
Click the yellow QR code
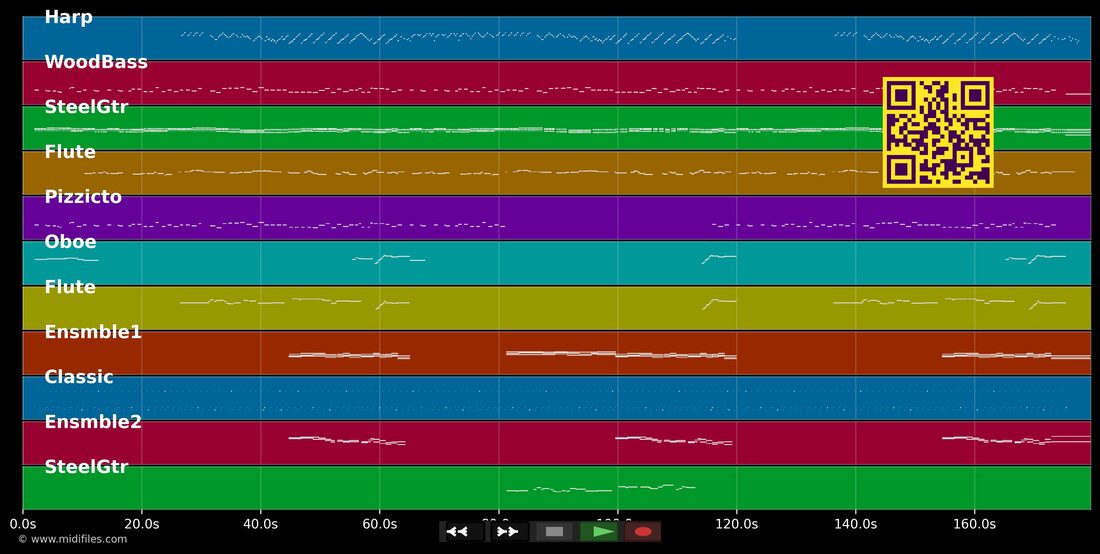[x=938, y=133]
